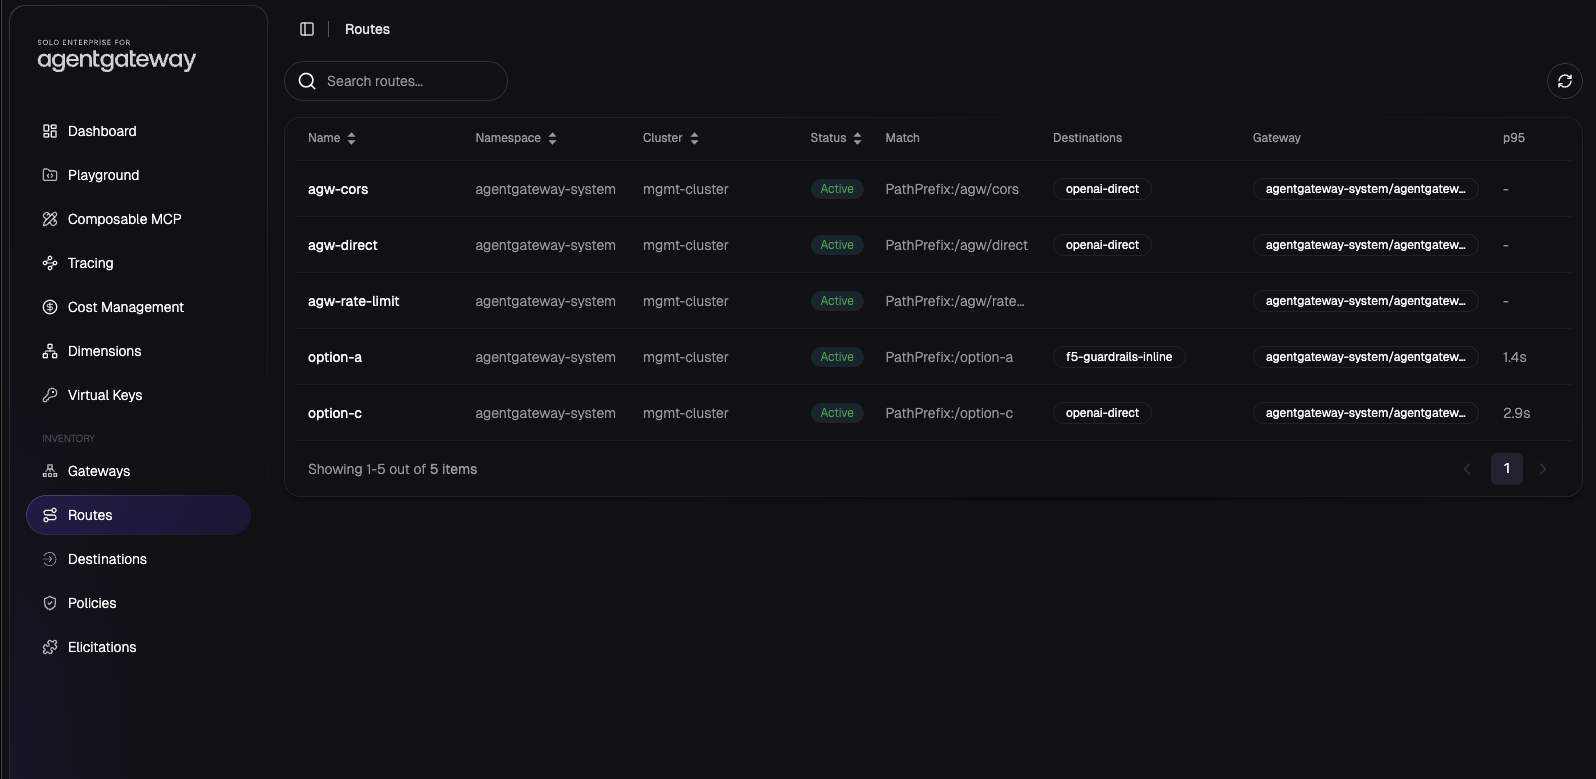Go to Gateways inventory
The image size is (1596, 779).
coord(138,471)
